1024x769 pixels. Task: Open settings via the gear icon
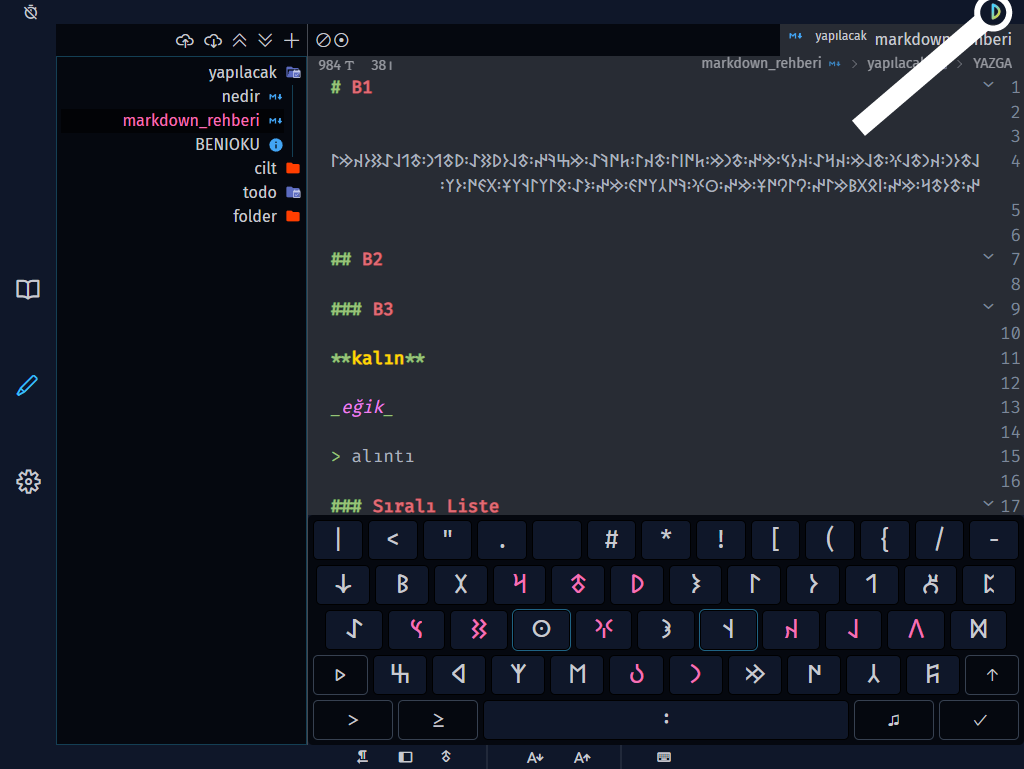tap(28, 482)
